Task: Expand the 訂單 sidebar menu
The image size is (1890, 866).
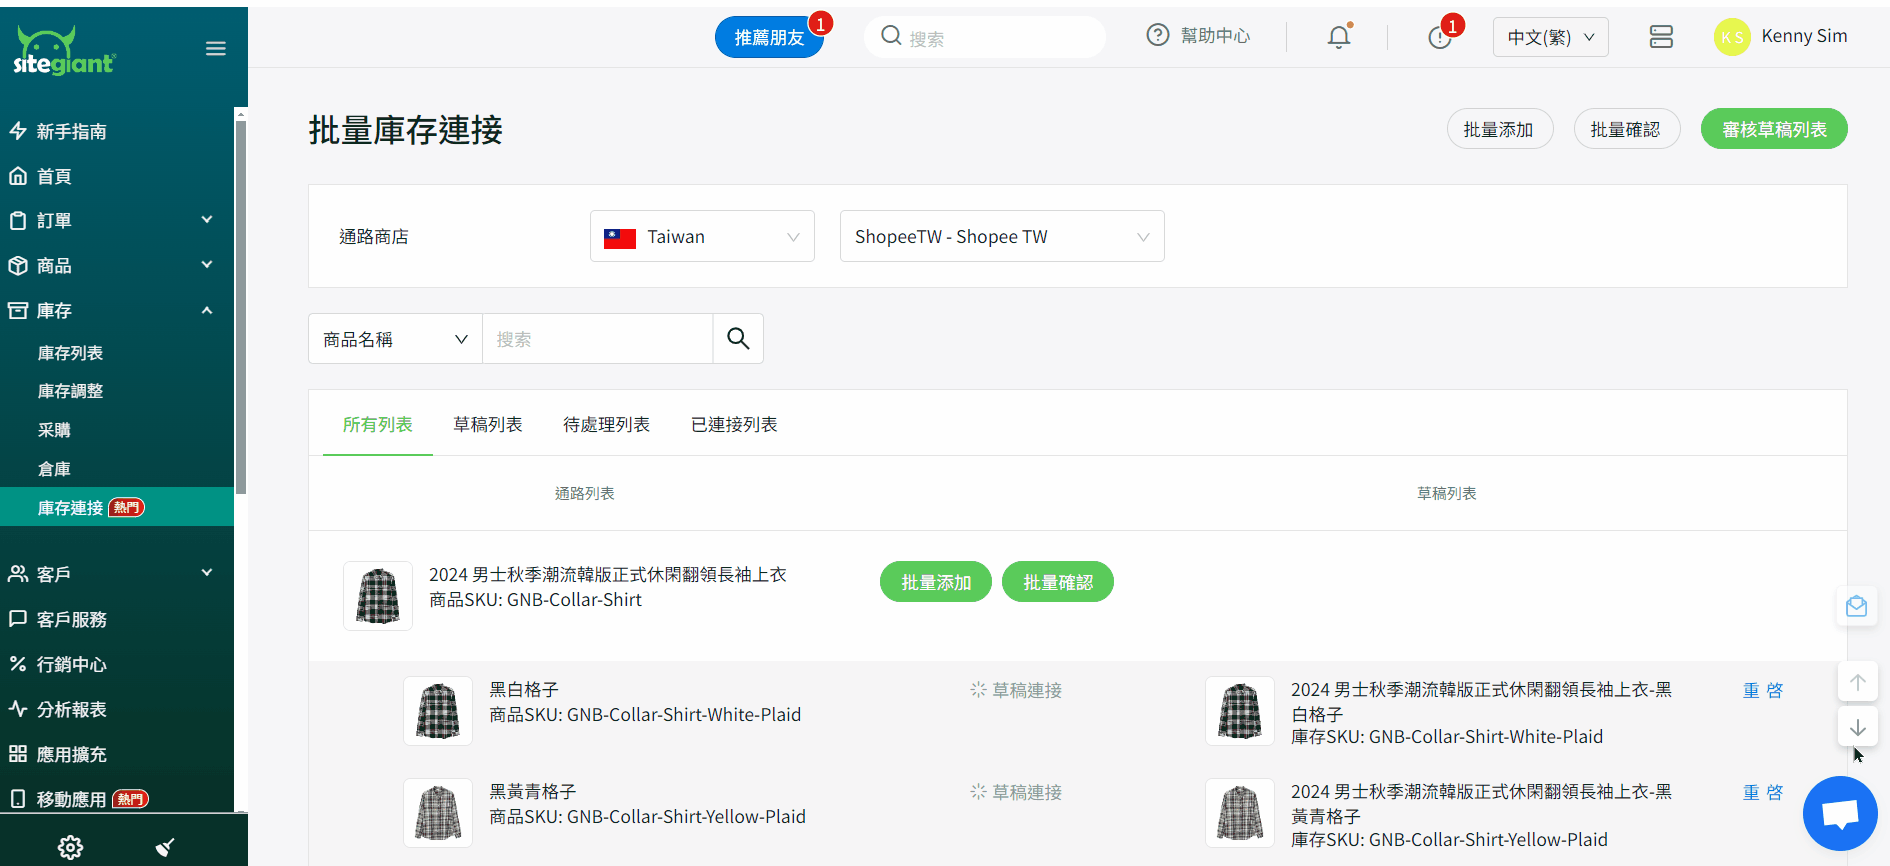Action: pos(117,220)
